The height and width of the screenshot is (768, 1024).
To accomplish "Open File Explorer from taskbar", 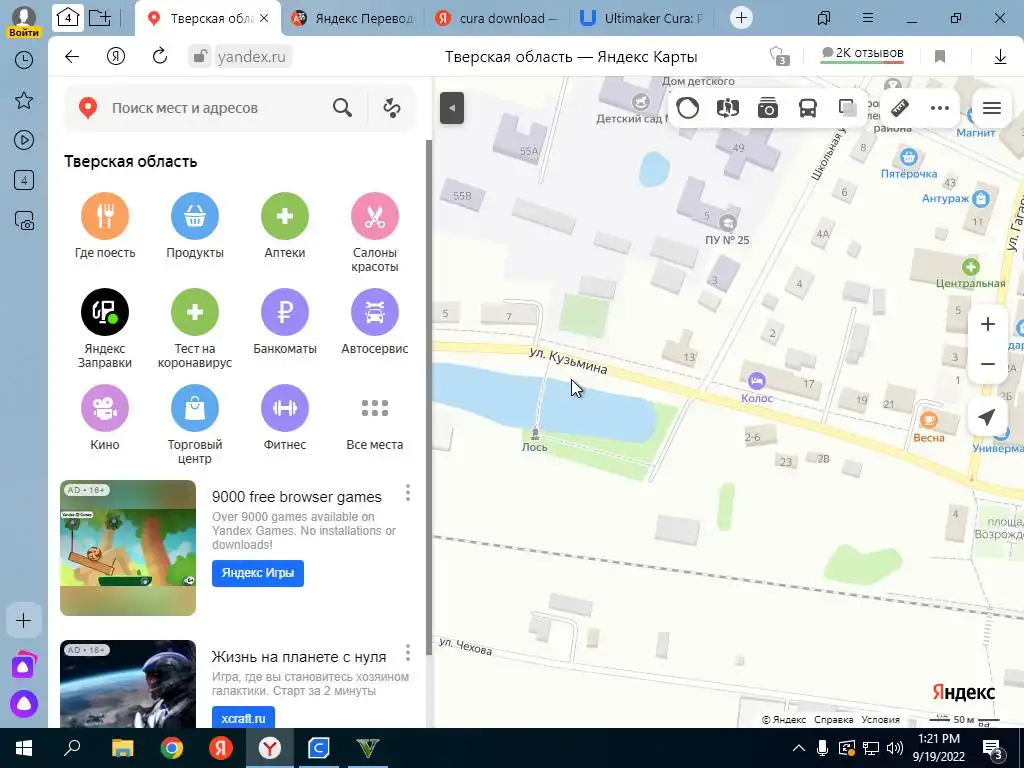I will coord(122,748).
